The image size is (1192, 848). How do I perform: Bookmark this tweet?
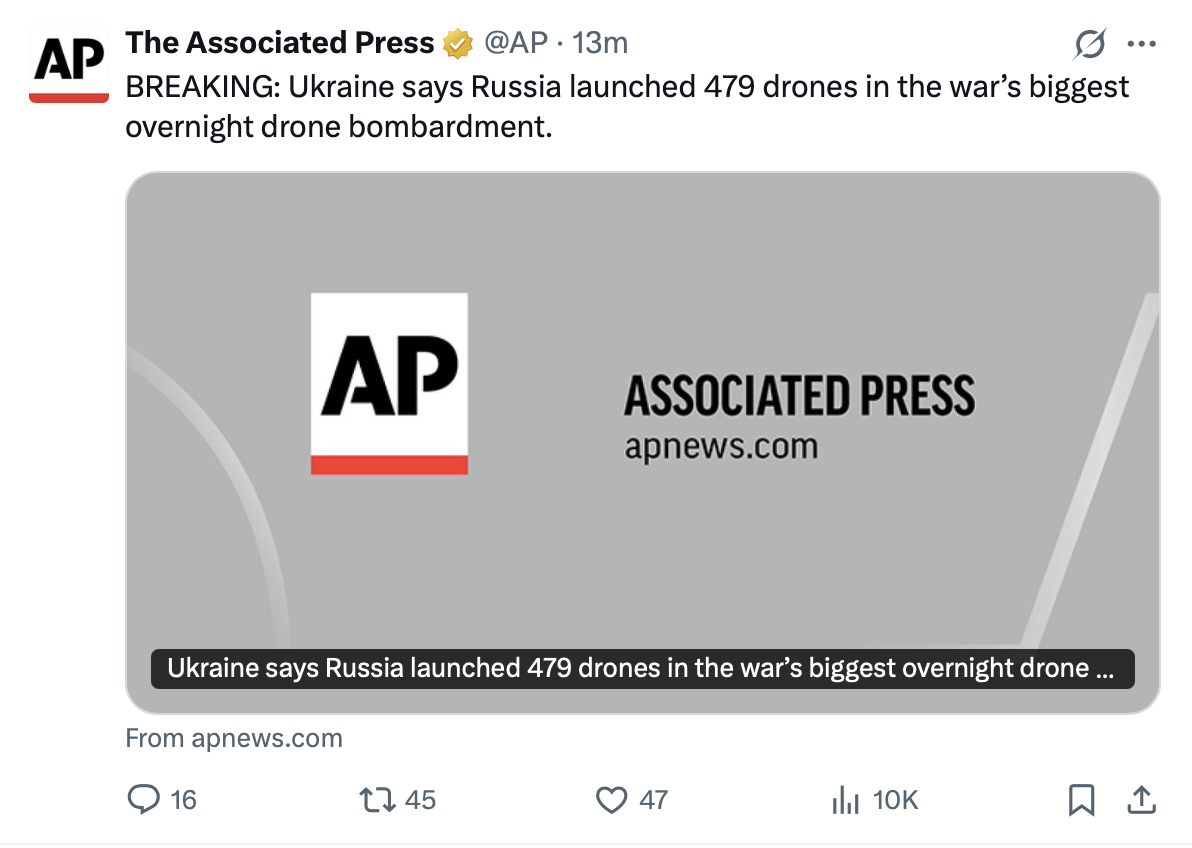coord(1081,800)
